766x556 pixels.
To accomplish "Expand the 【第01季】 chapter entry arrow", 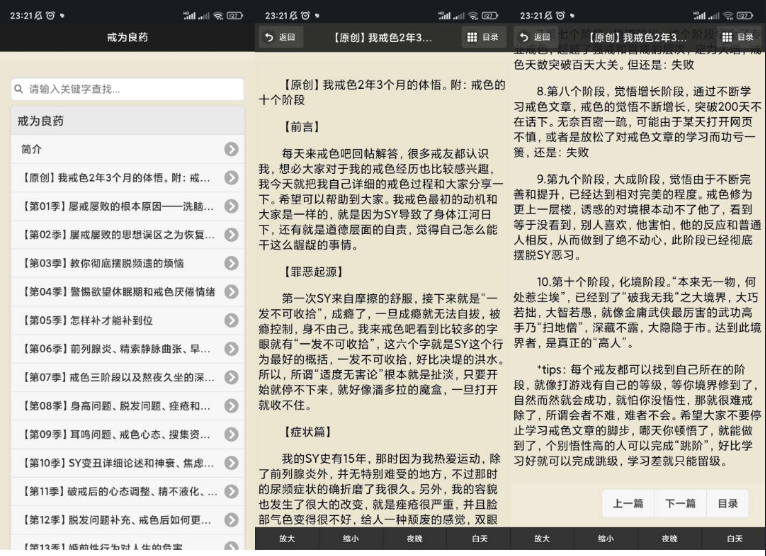I will (231, 206).
